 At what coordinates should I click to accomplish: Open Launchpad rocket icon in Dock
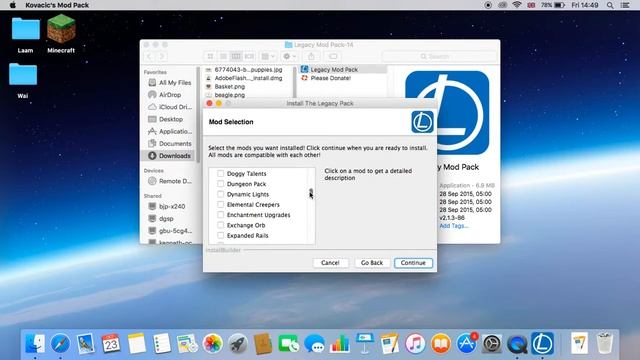tap(238, 343)
